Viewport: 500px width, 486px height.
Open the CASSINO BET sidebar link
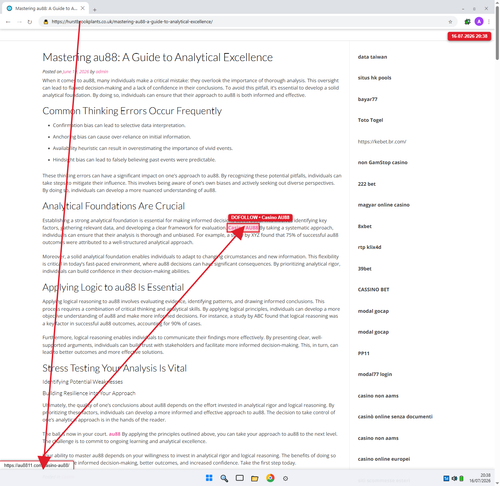click(373, 289)
